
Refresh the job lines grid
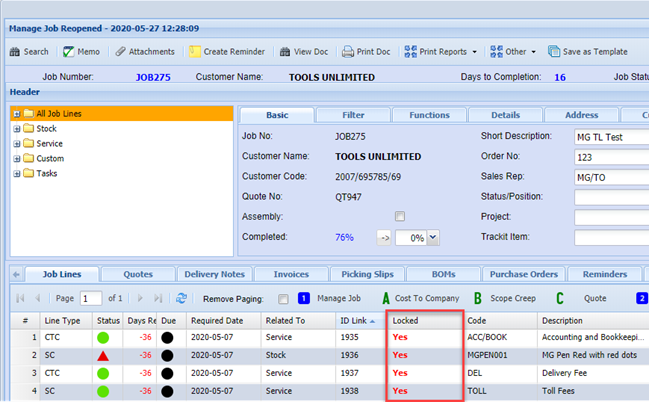[181, 298]
